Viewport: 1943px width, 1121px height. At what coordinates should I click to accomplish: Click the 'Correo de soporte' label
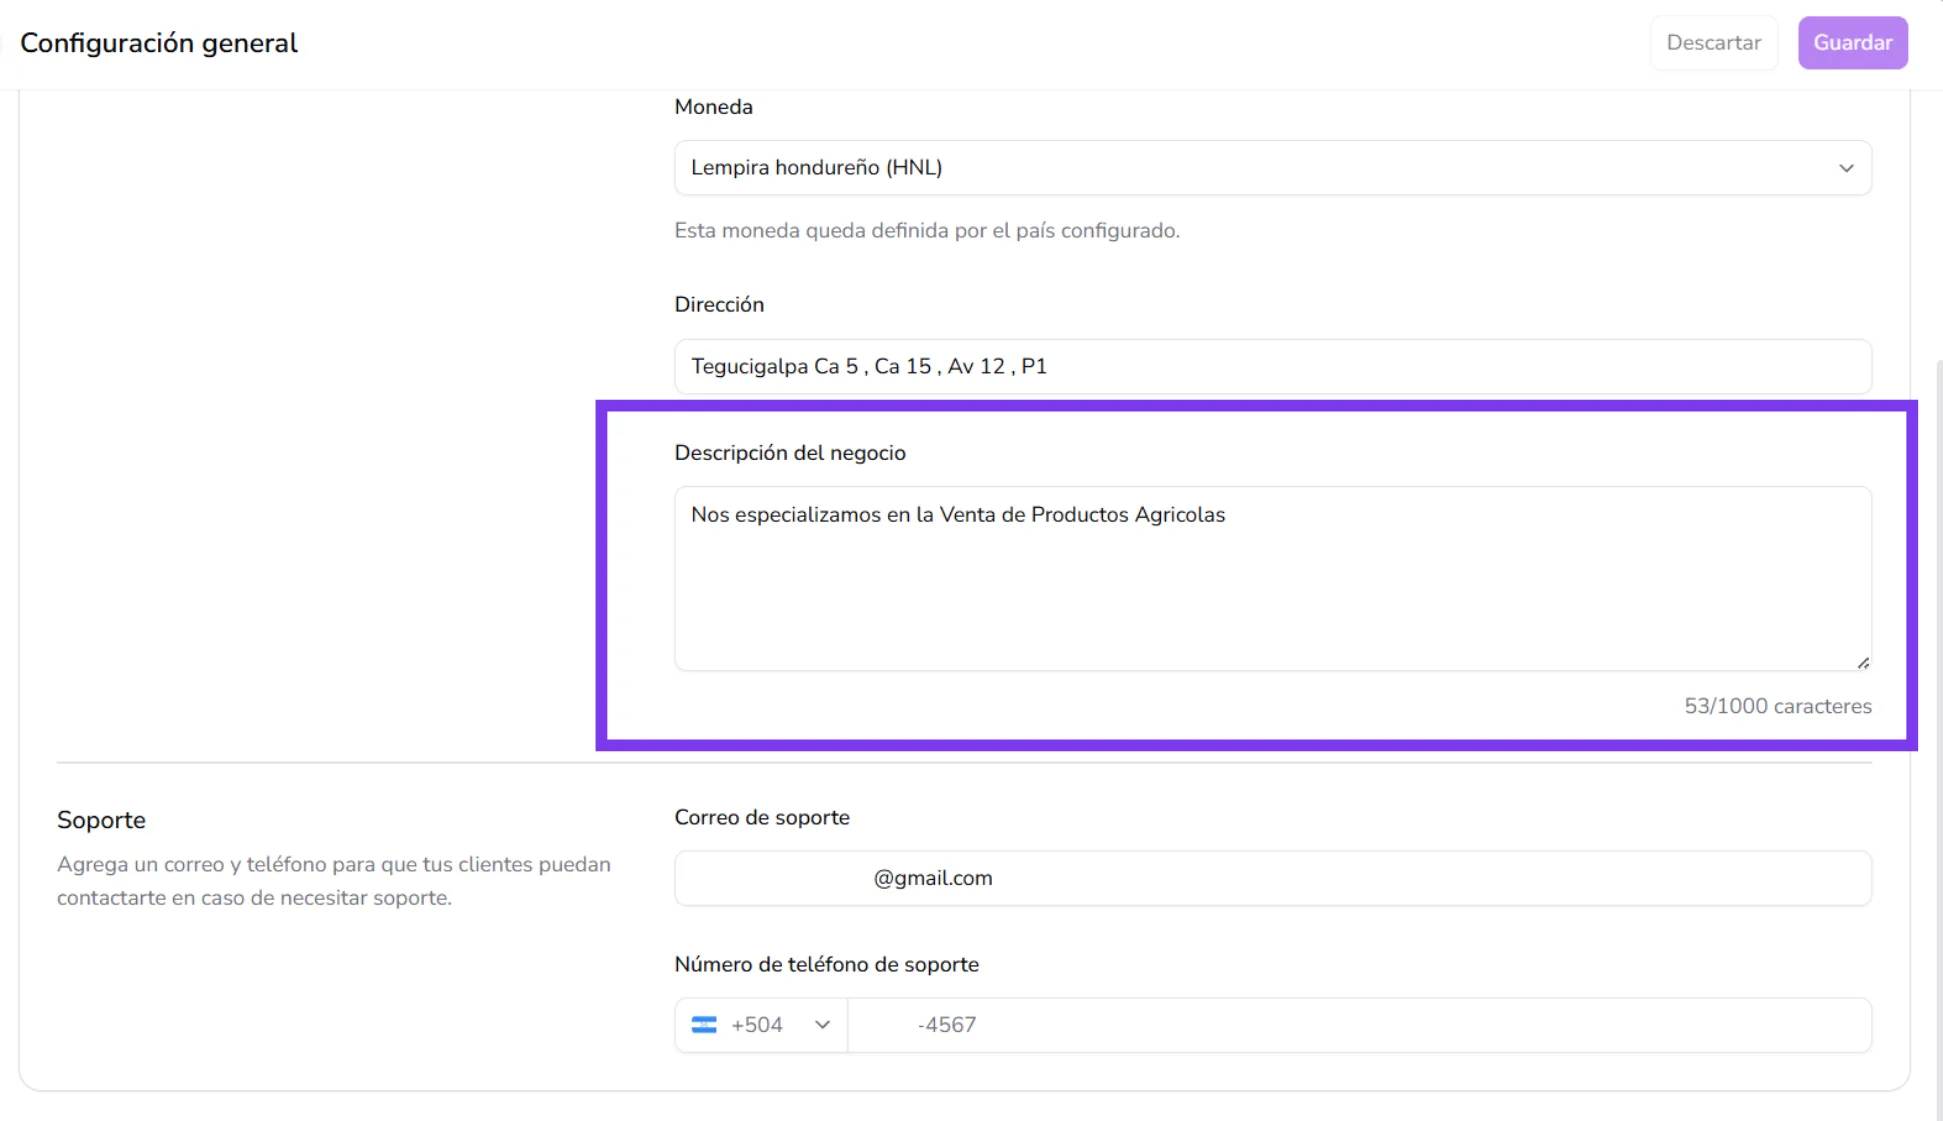(x=762, y=818)
